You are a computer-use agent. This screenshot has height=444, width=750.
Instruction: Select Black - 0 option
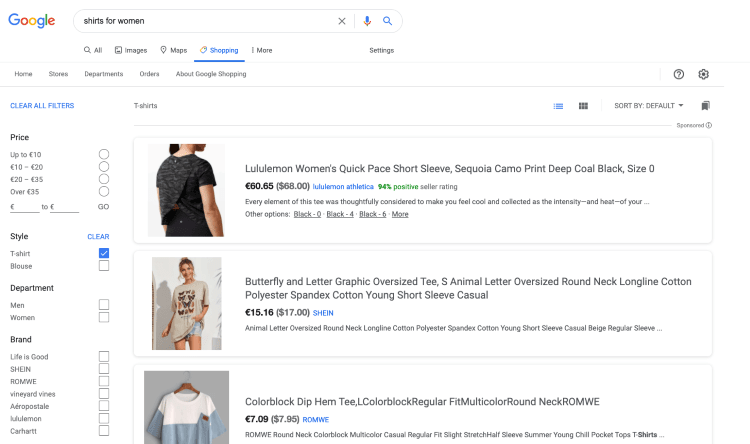(x=307, y=214)
